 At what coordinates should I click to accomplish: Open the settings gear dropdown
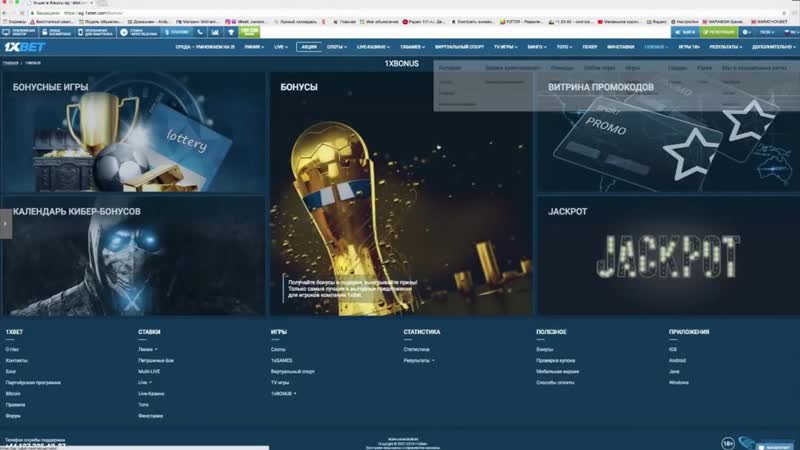(x=746, y=32)
